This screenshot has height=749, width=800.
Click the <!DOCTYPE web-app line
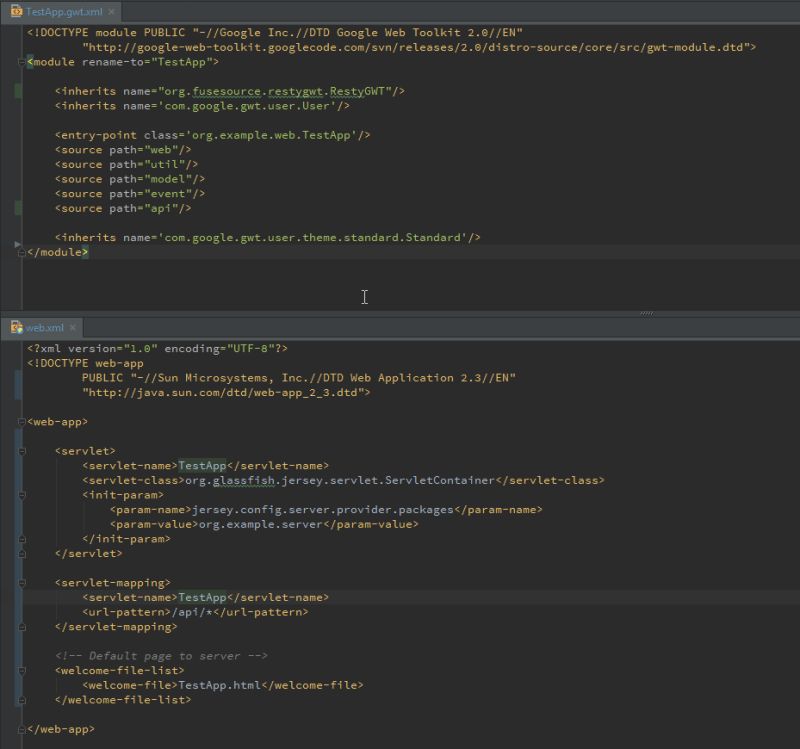tap(85, 363)
